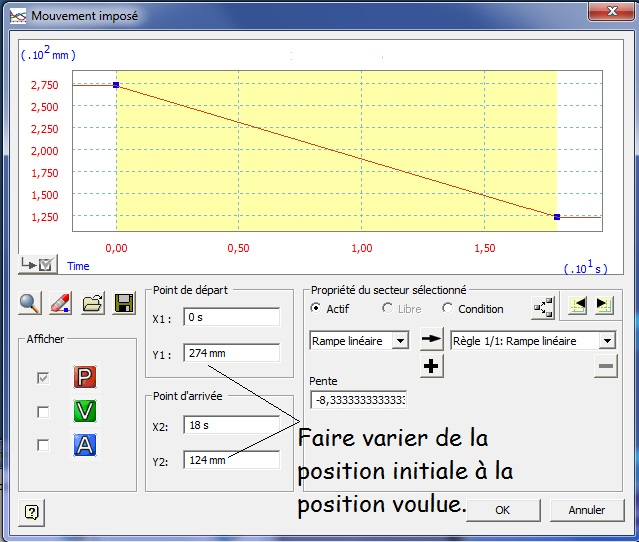This screenshot has height=542, width=639.
Task: Click the OK button
Action: tap(503, 510)
